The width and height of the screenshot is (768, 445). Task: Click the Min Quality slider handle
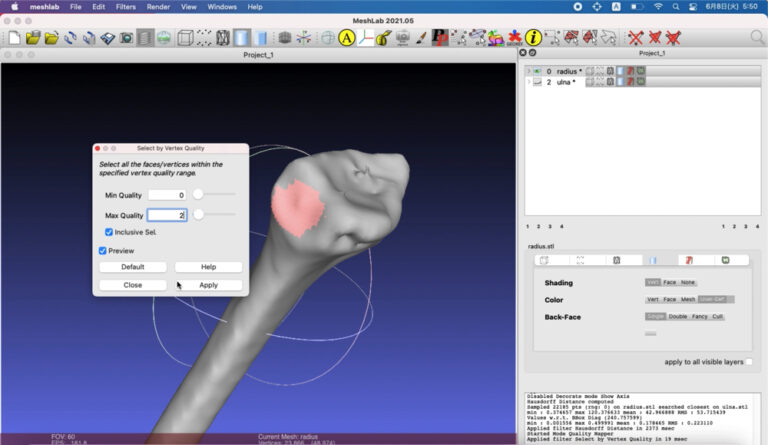(x=198, y=195)
